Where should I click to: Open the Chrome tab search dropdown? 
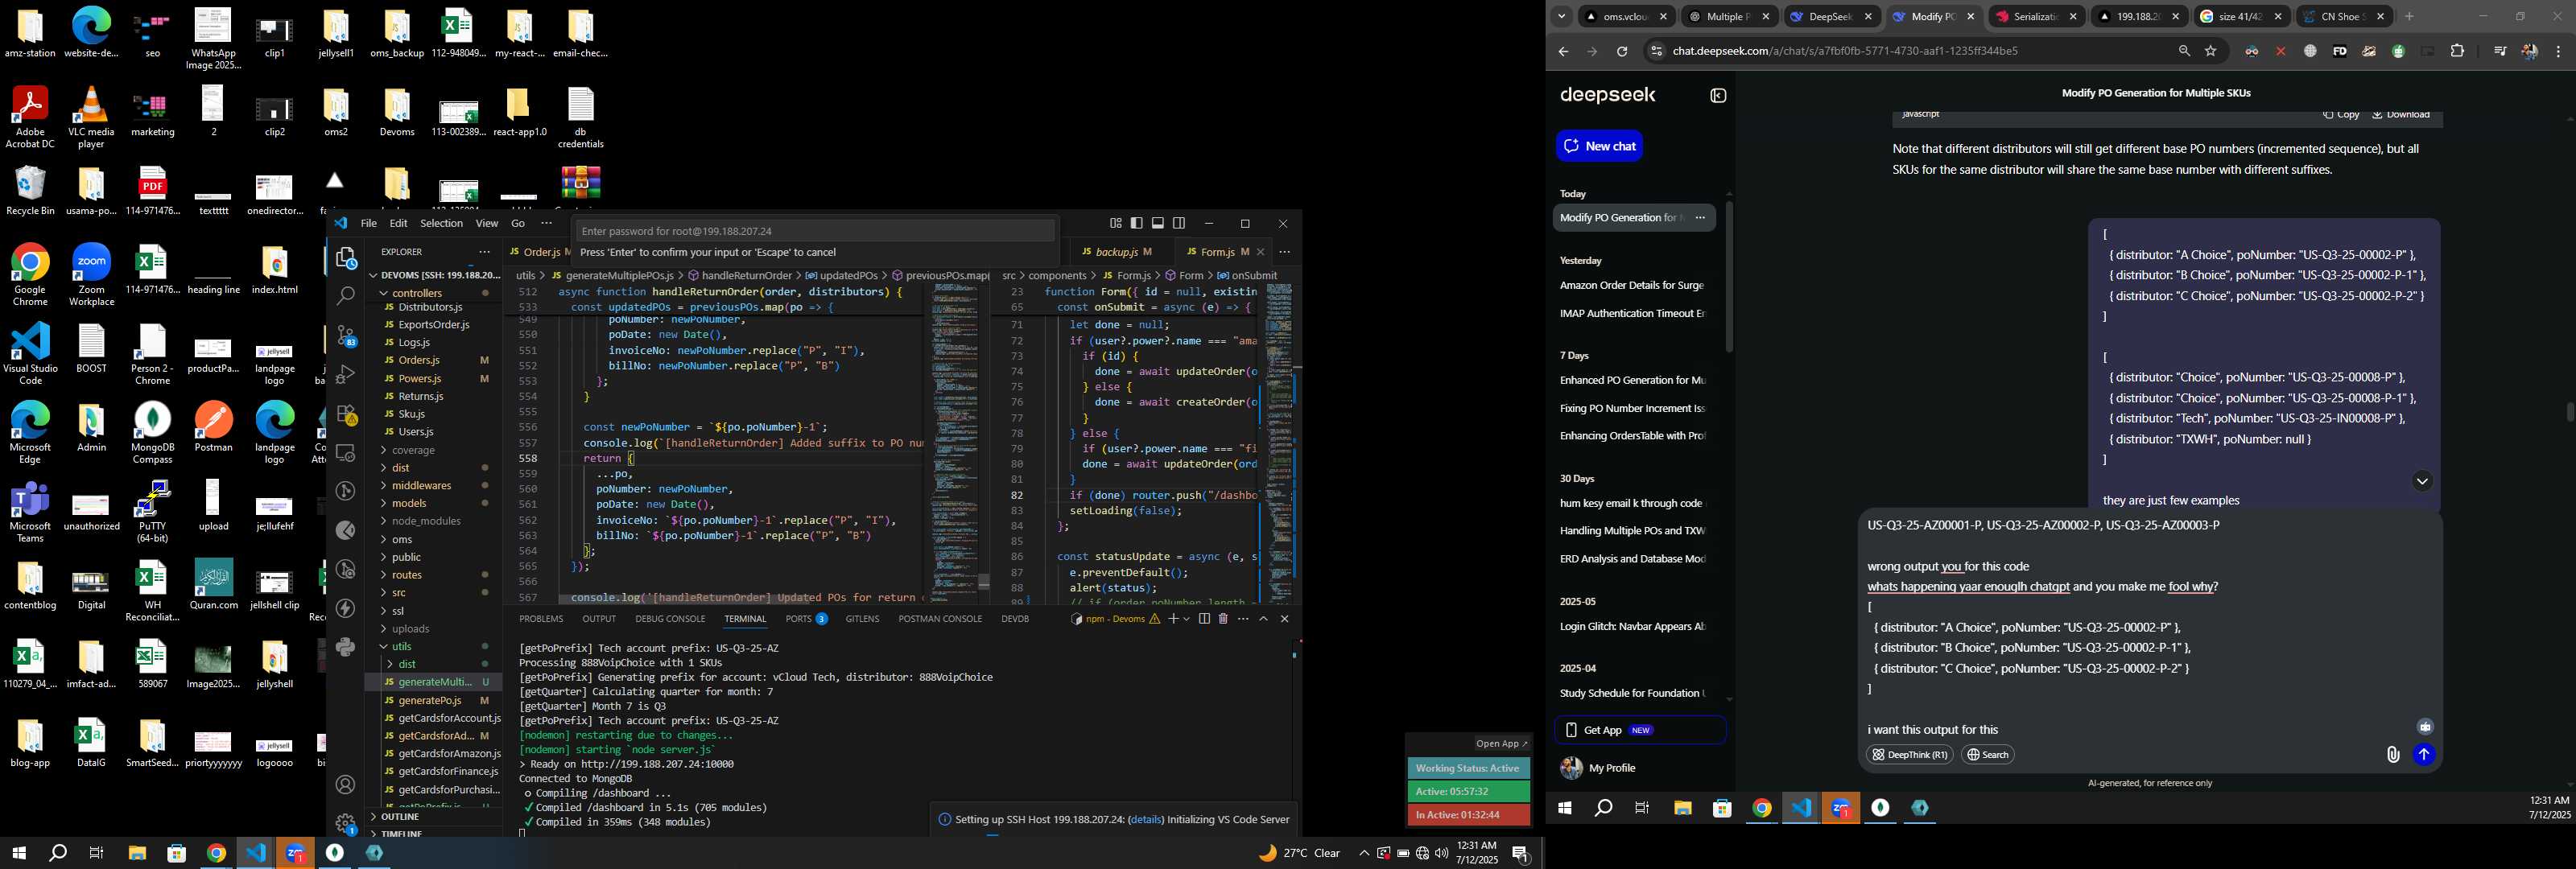pos(1561,17)
